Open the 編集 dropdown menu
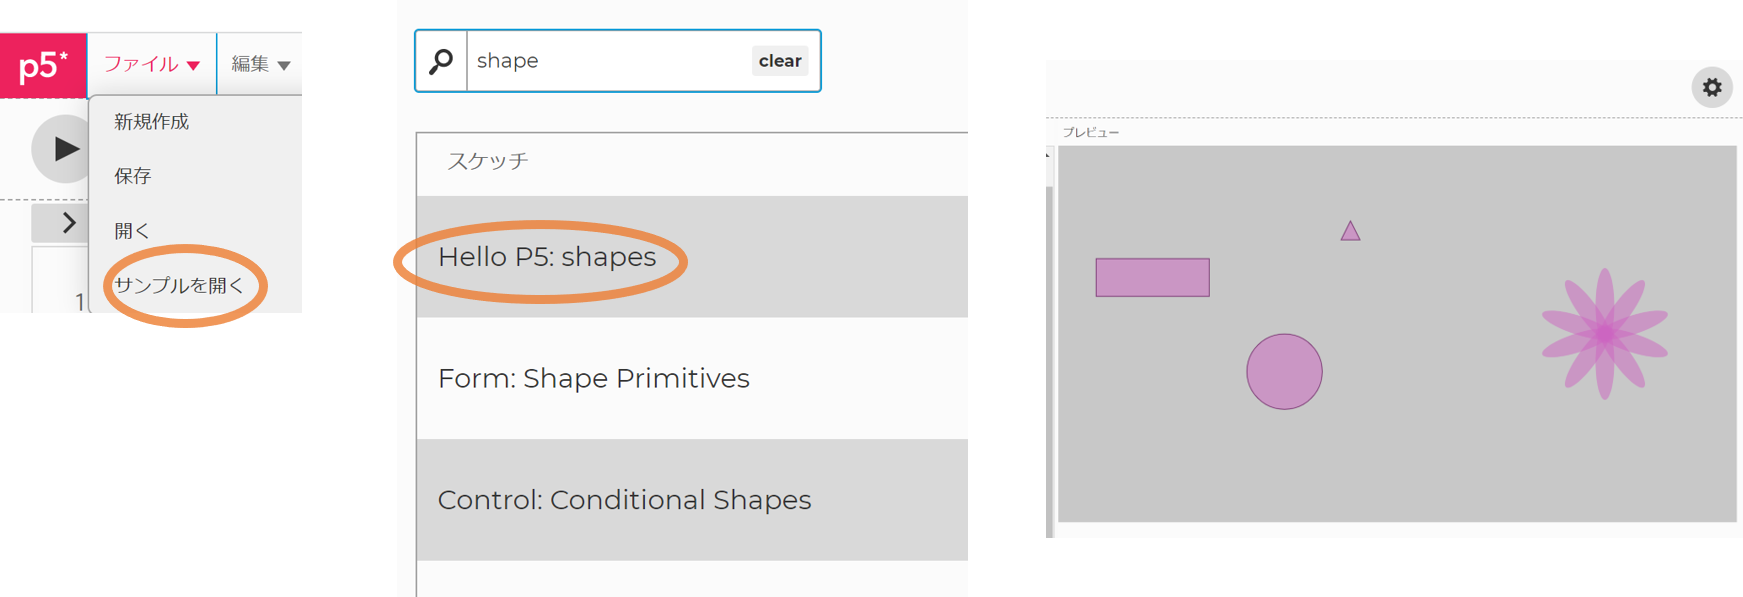Screen dimensions: 1743x597 pos(260,64)
